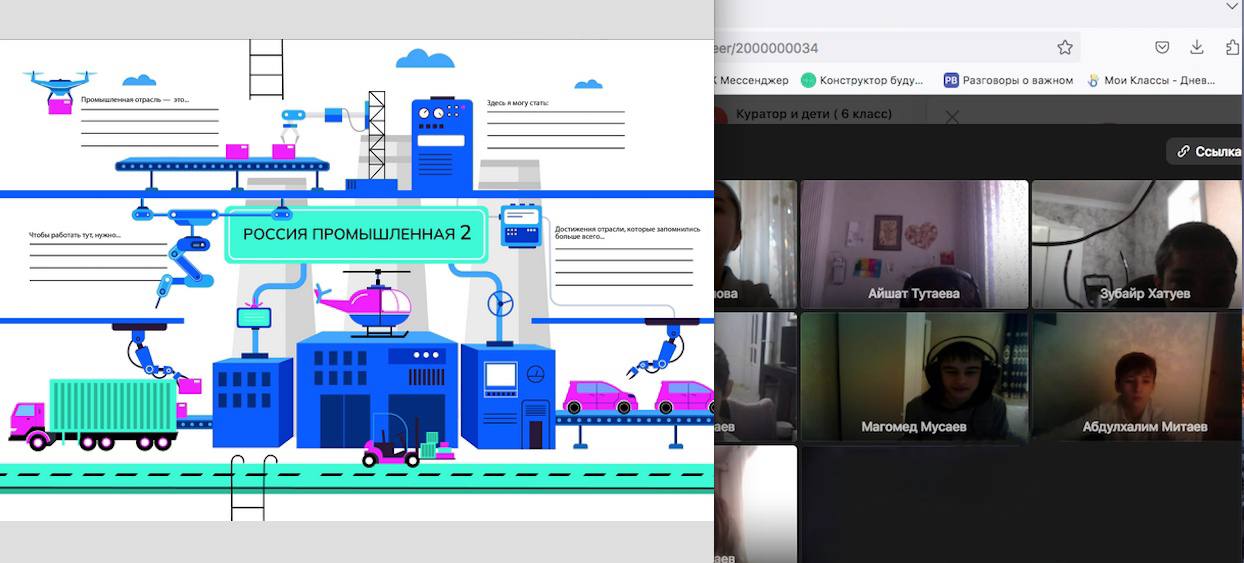Expand the tab list chevron
This screenshot has height=563, width=1244.
pos(1231,6)
